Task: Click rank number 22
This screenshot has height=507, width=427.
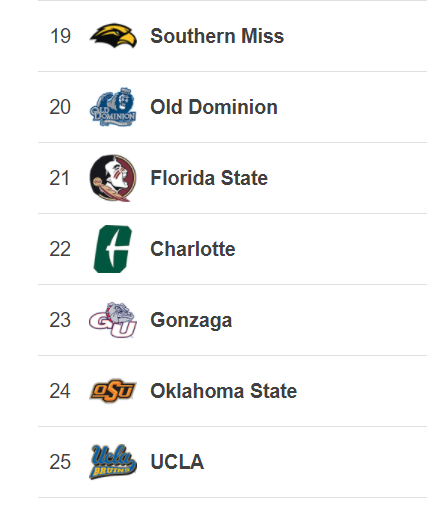Action: pyautogui.click(x=60, y=249)
